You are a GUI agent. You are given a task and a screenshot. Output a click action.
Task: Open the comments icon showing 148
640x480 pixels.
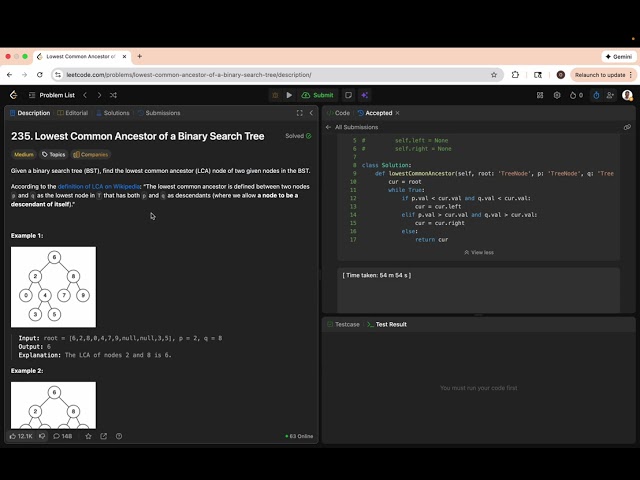63,436
